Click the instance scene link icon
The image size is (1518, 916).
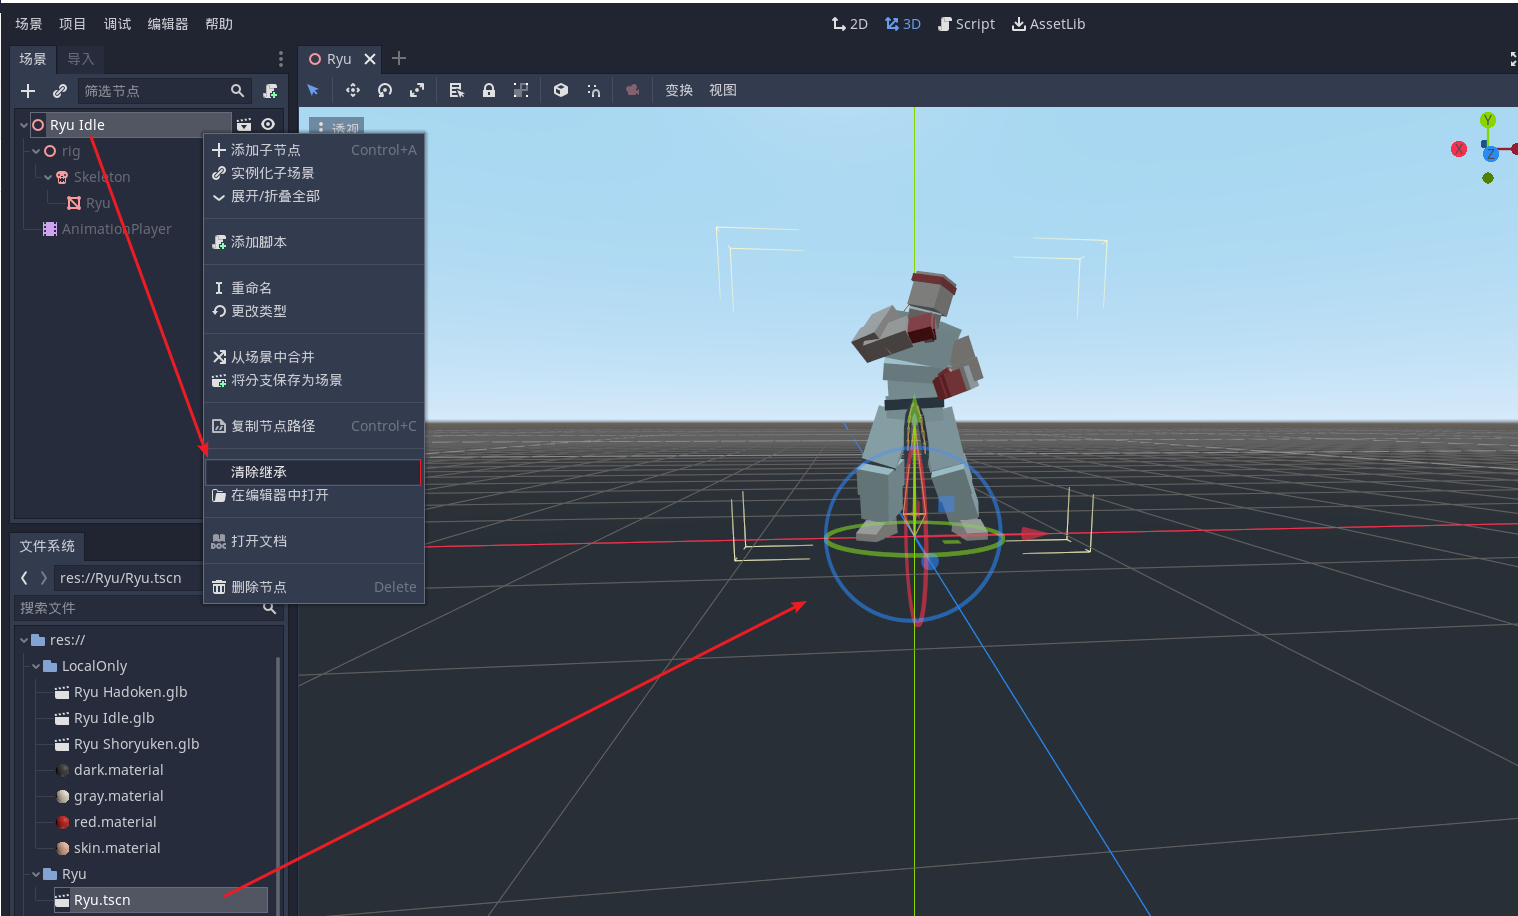tap(60, 91)
